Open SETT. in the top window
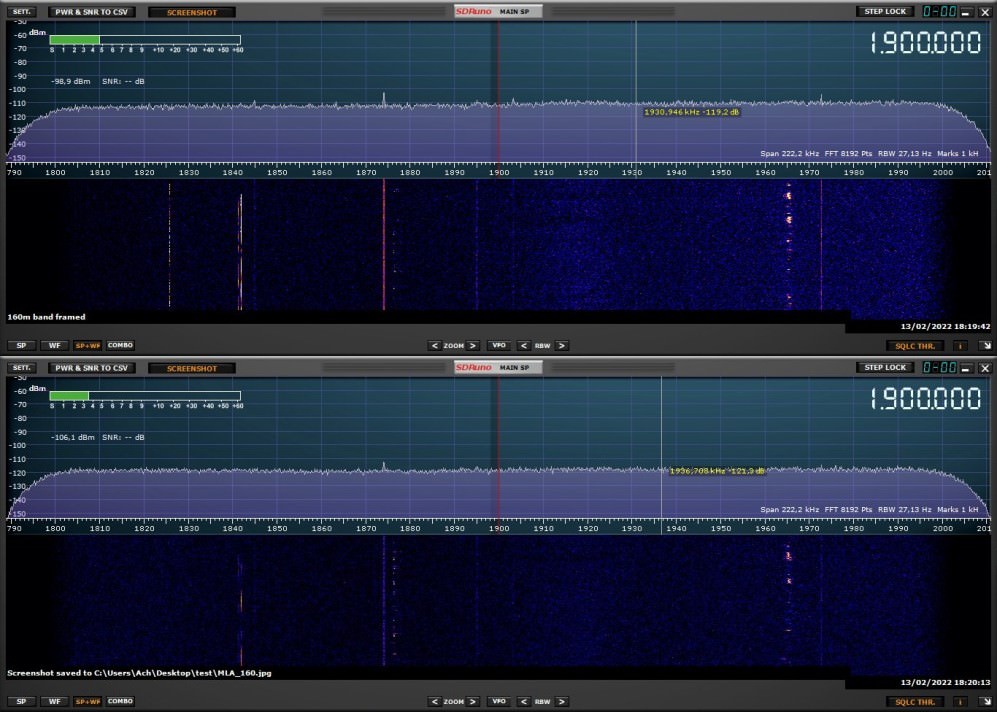 (x=22, y=12)
